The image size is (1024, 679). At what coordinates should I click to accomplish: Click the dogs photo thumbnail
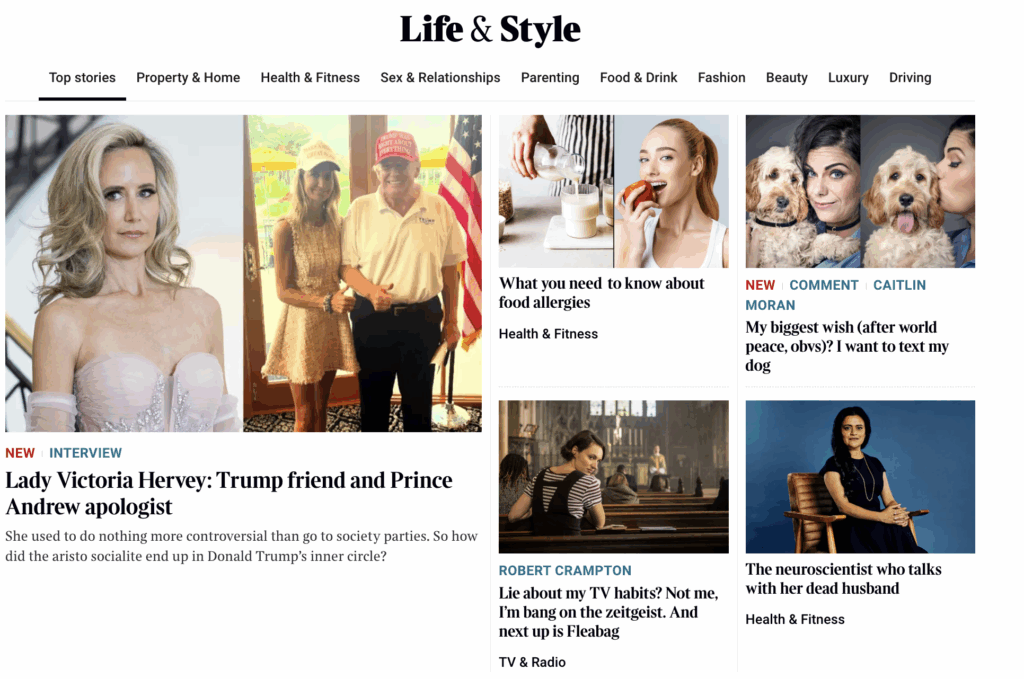tap(860, 191)
